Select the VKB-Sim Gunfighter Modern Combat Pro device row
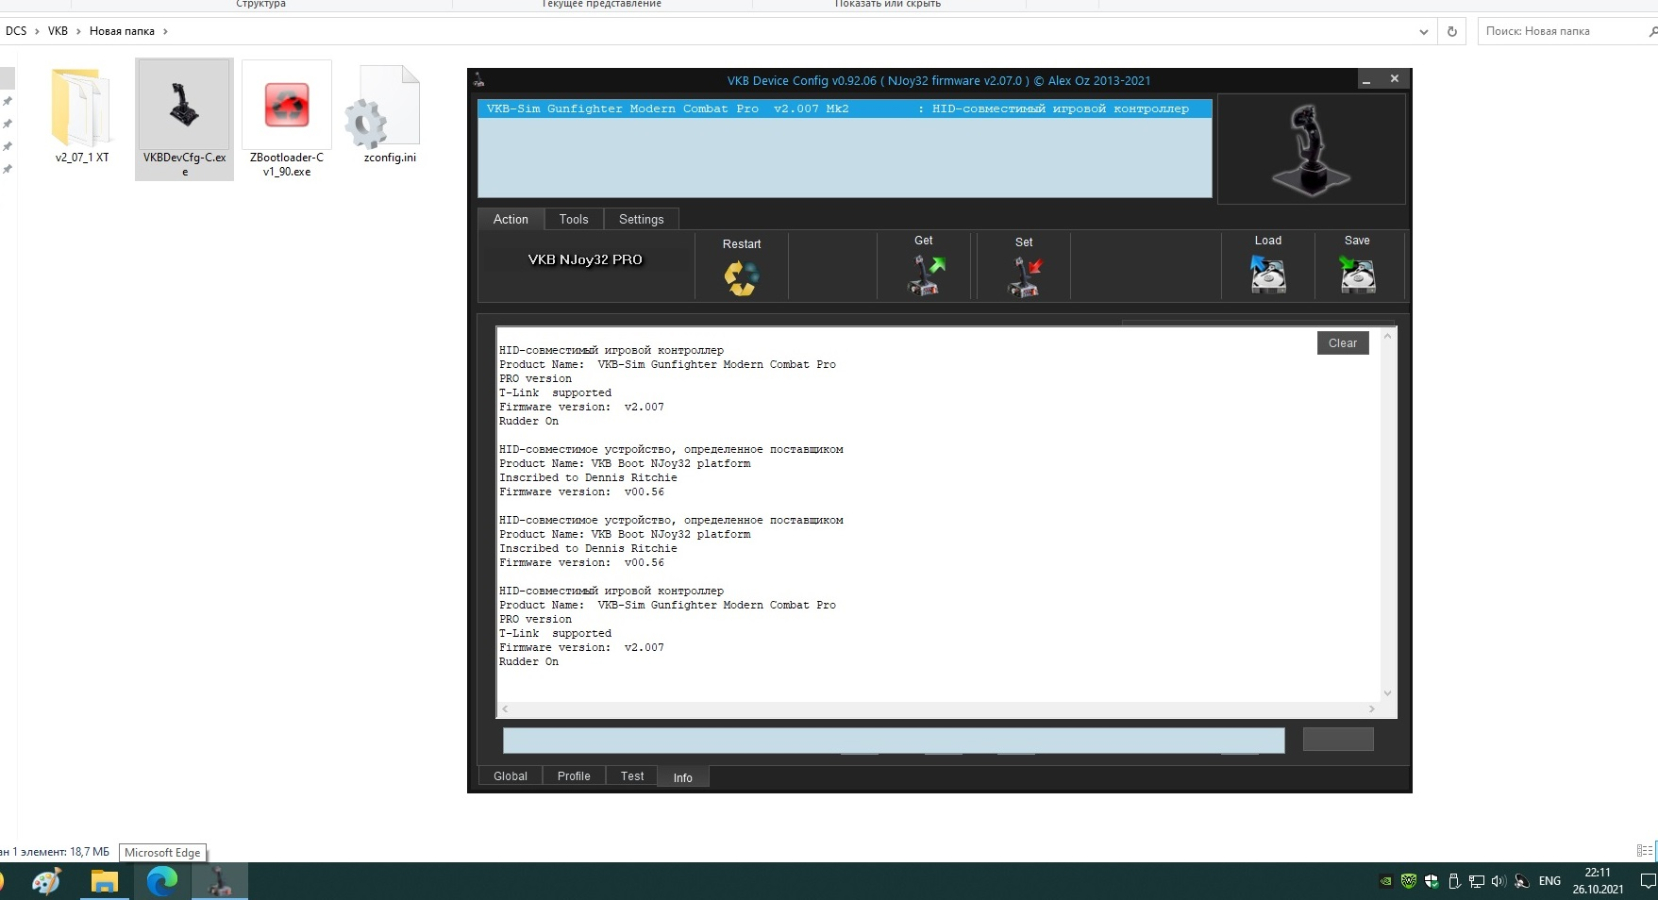The width and height of the screenshot is (1658, 900). [844, 109]
